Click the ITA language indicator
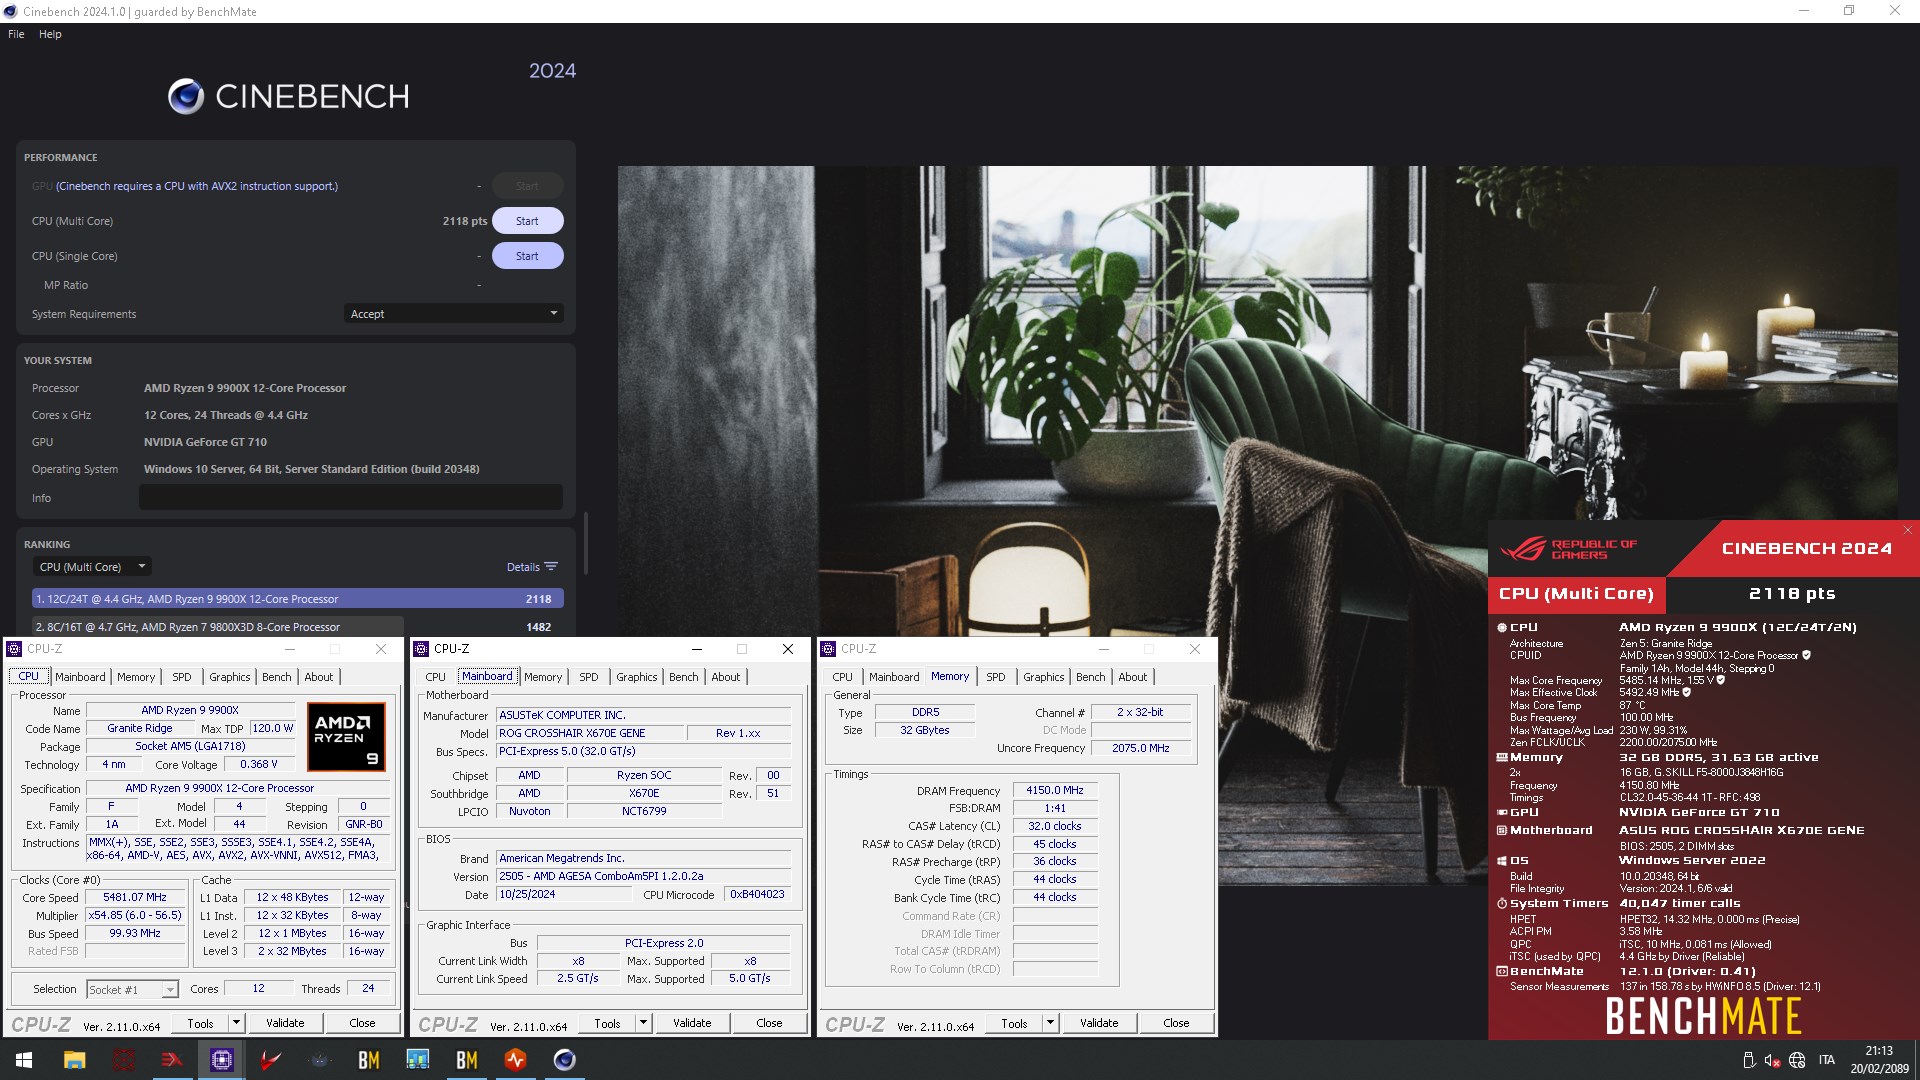This screenshot has width=1920, height=1080. pyautogui.click(x=1827, y=1060)
